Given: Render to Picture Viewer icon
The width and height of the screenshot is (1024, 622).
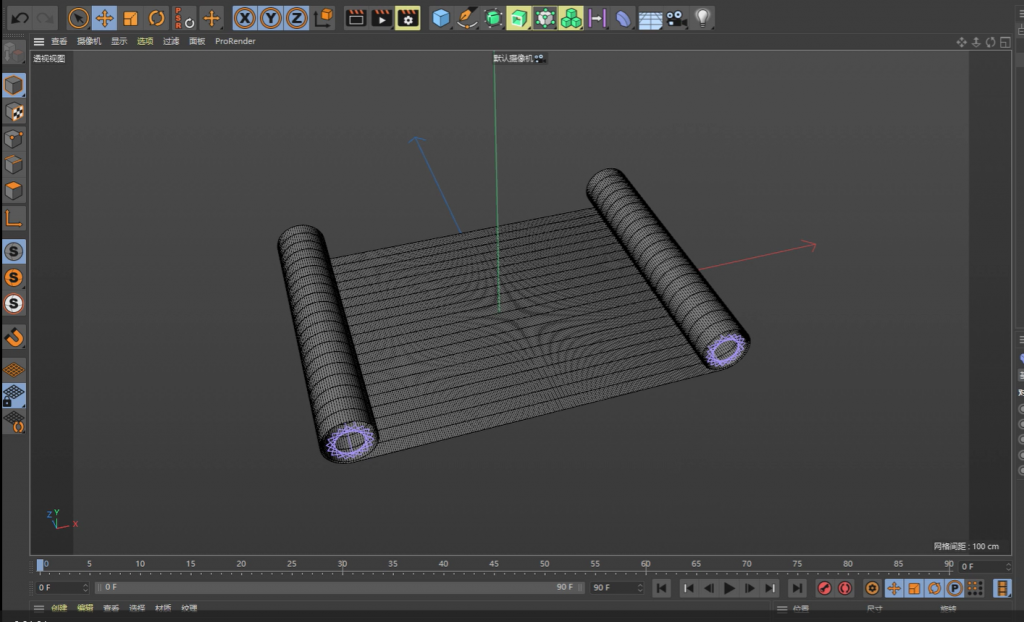Looking at the screenshot, I should 381,18.
